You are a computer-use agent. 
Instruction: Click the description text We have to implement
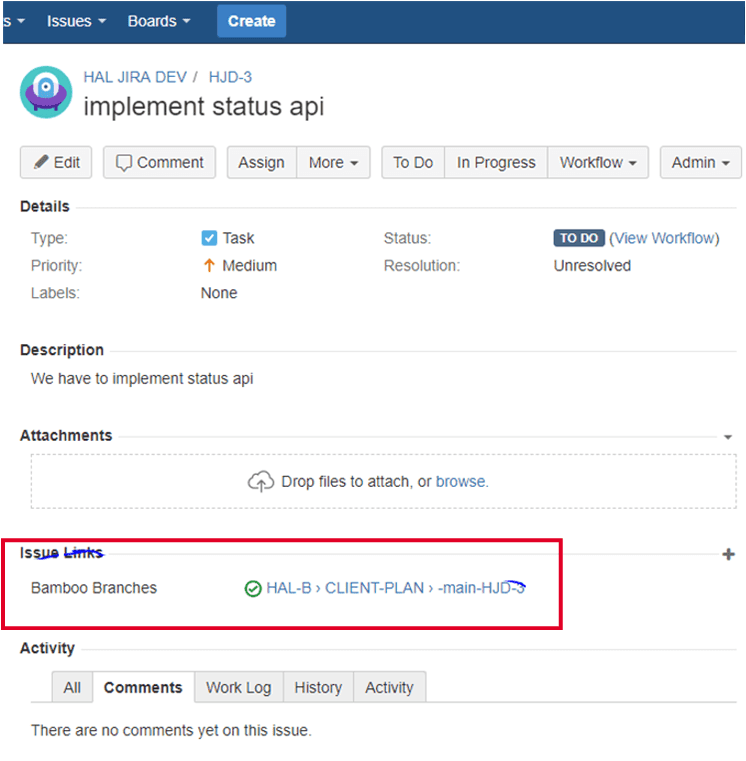142,379
